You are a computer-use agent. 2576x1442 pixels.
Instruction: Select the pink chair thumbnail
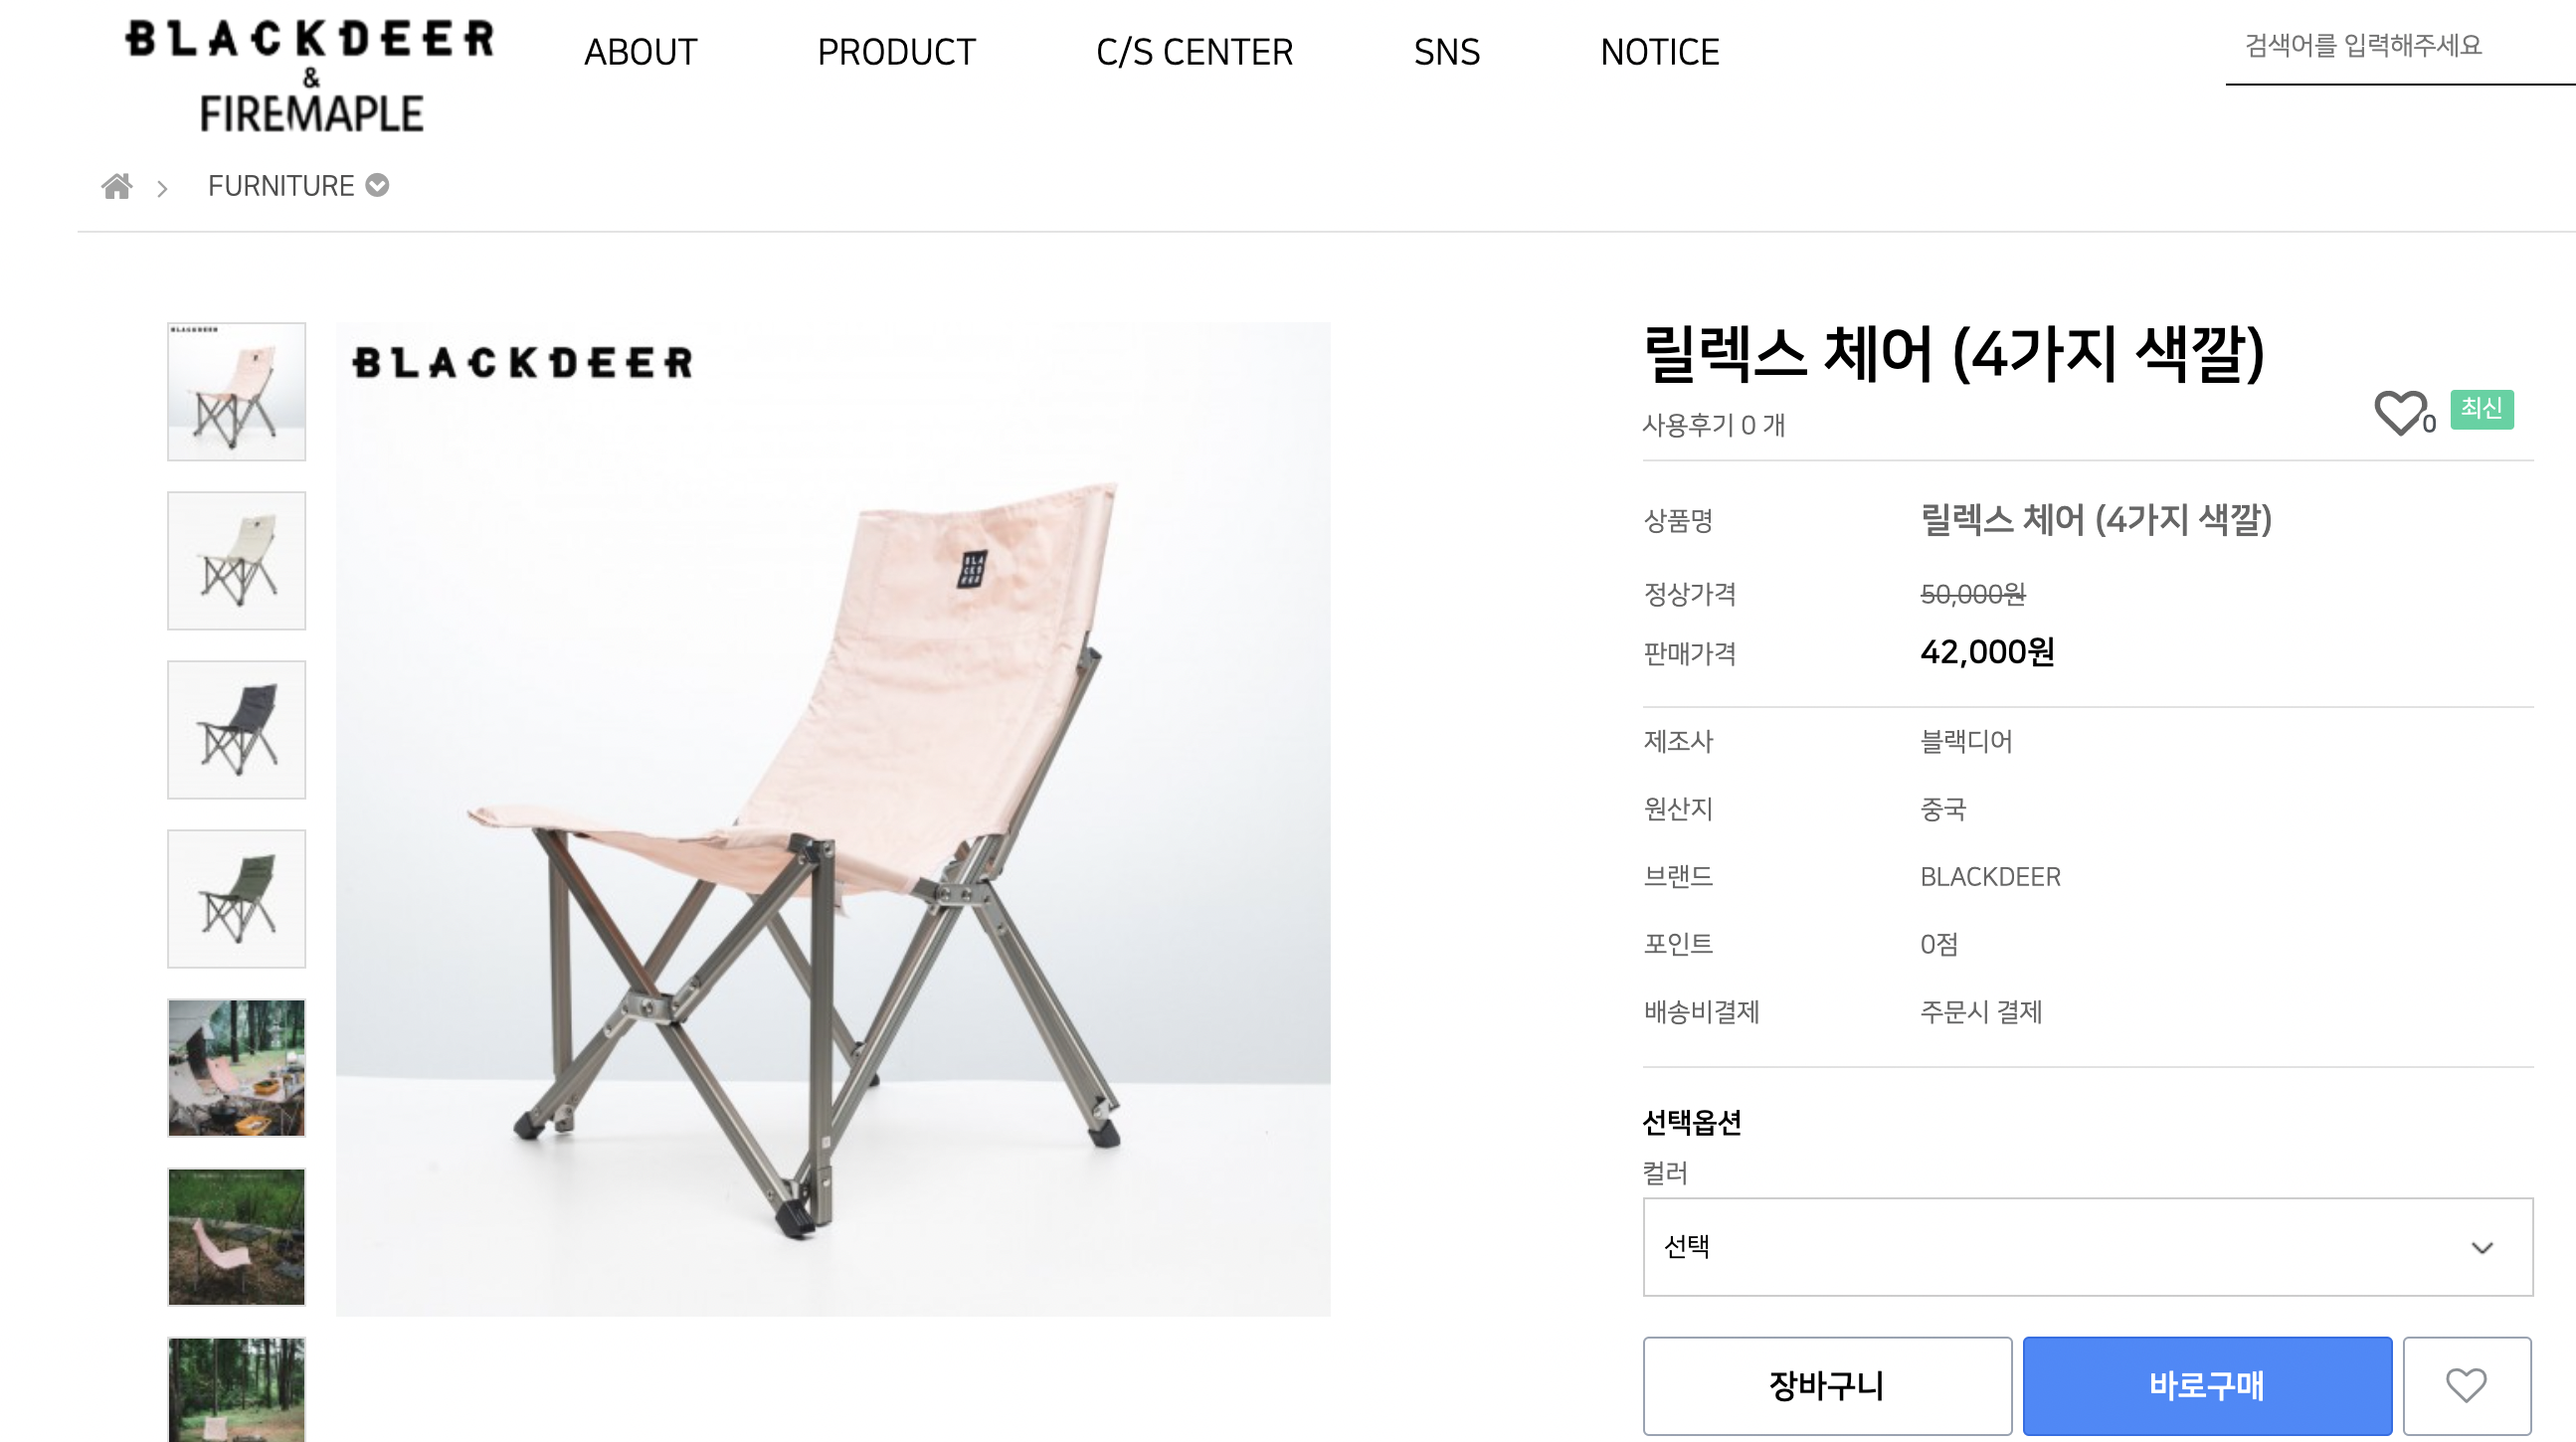[236, 391]
